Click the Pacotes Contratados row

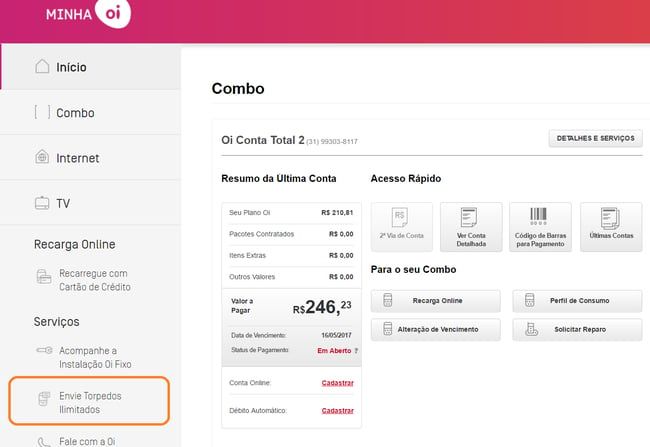click(291, 234)
